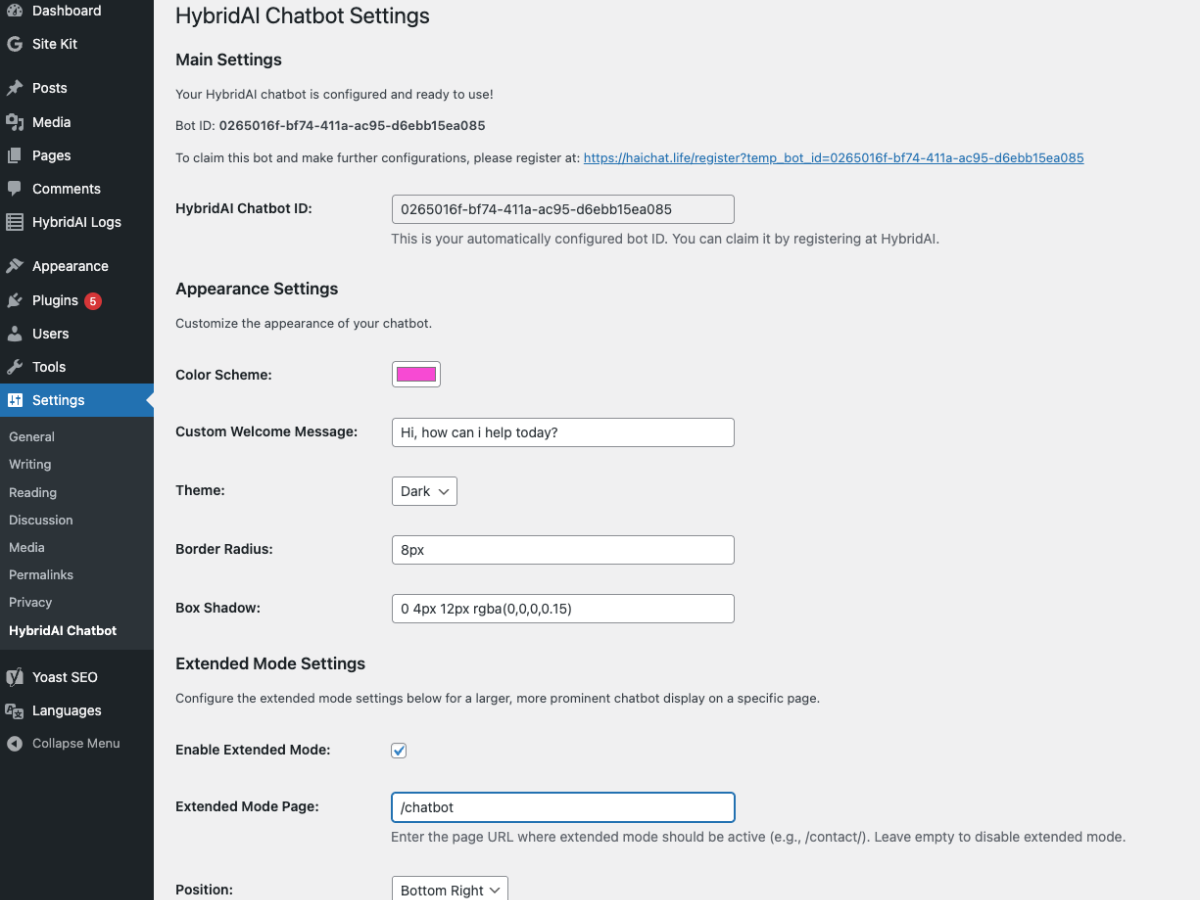Click the Box Shadow input field
The image size is (1200, 900).
pyautogui.click(x=562, y=608)
